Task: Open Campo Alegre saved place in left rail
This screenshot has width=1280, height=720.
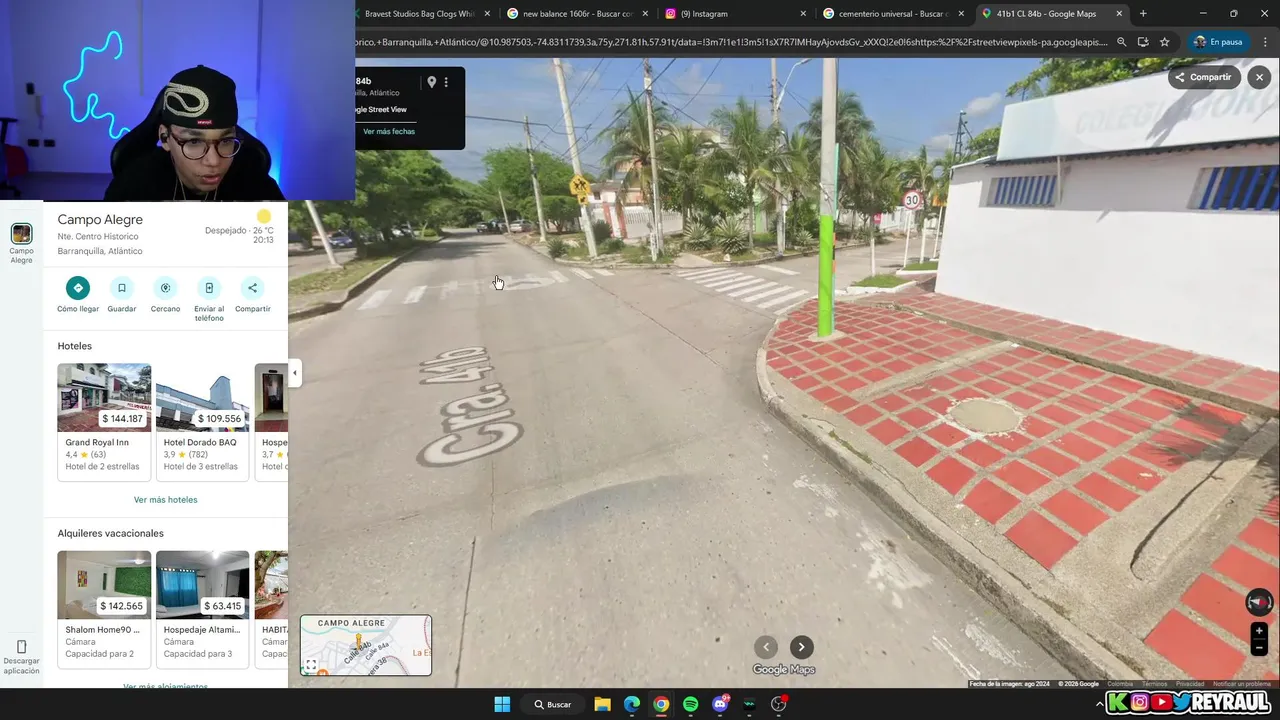Action: tap(21, 242)
